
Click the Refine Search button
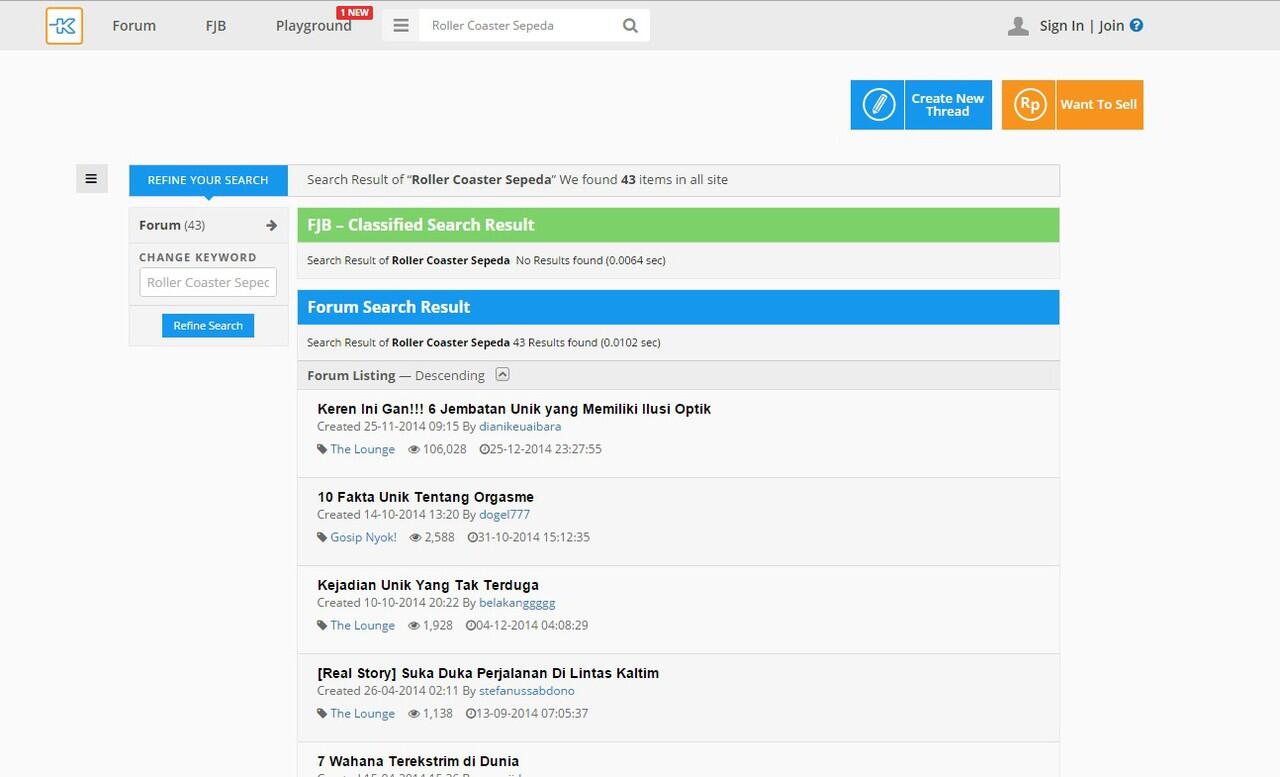[208, 325]
